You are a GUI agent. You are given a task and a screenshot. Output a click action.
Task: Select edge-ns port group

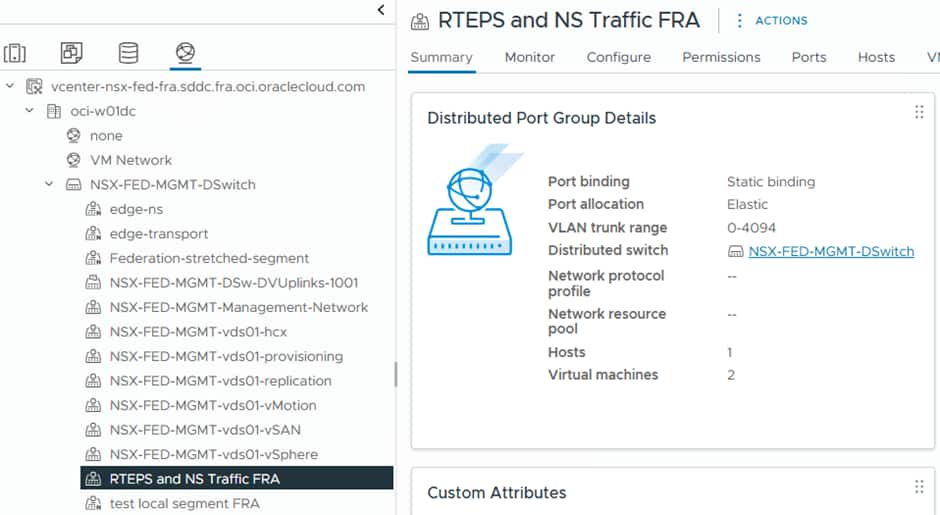[x=136, y=209]
